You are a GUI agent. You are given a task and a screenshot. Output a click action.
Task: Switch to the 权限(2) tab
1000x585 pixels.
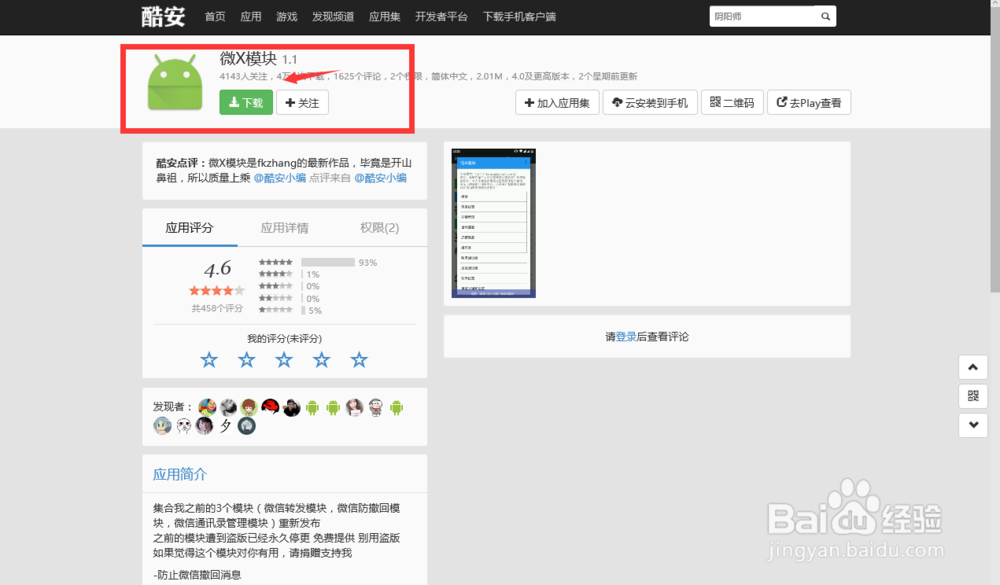coord(379,228)
